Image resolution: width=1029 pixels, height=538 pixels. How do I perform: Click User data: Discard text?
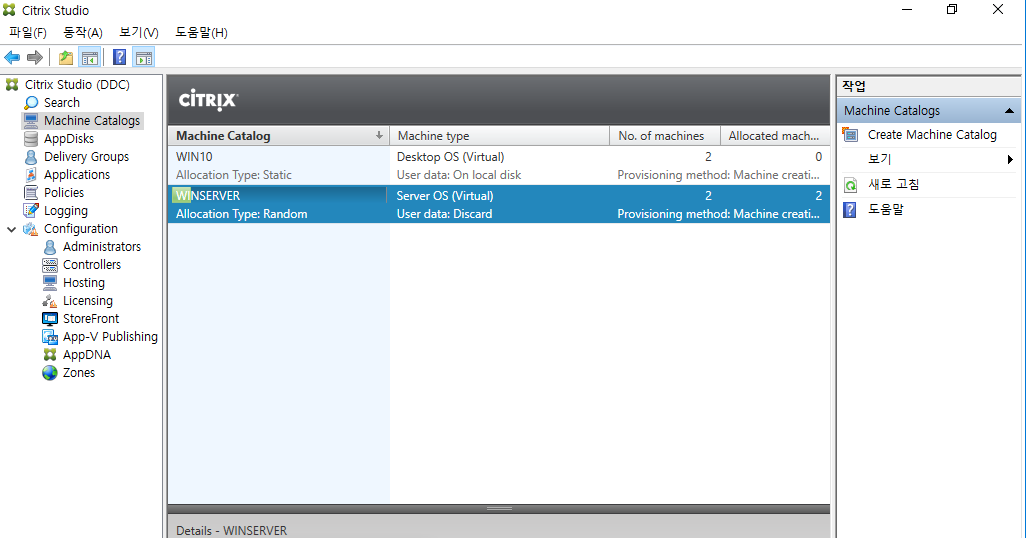click(444, 214)
